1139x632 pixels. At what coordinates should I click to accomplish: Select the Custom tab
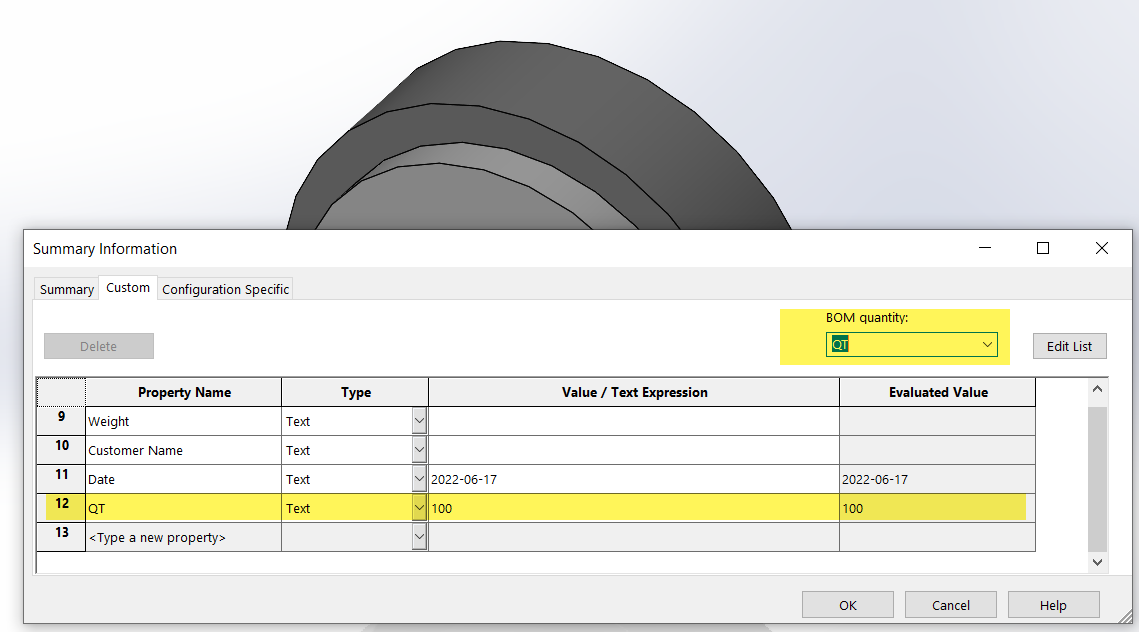[x=127, y=287]
